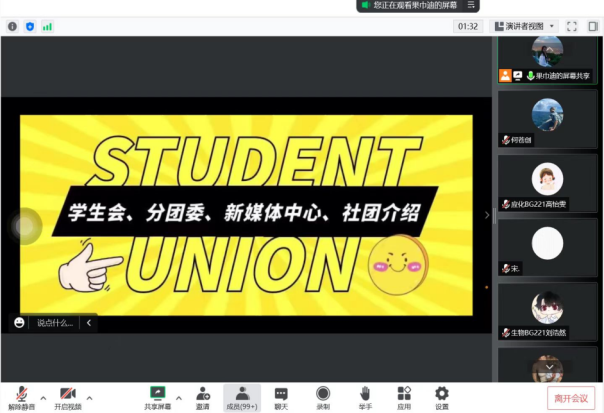Raise hand using the 举手 icon
The image size is (604, 413).
click(365, 393)
